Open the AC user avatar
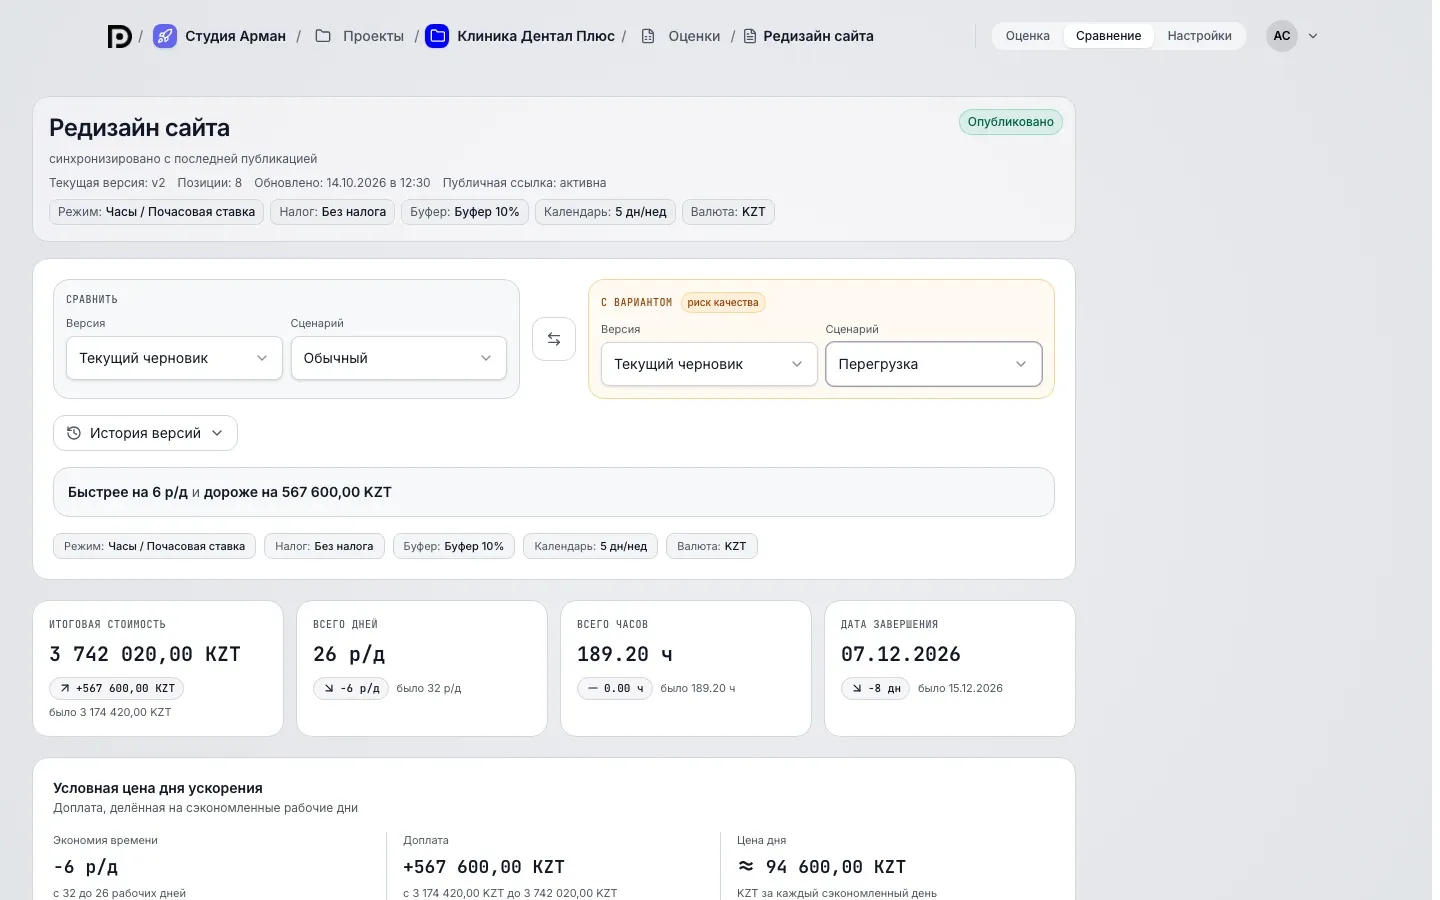1440x900 pixels. [x=1282, y=36]
